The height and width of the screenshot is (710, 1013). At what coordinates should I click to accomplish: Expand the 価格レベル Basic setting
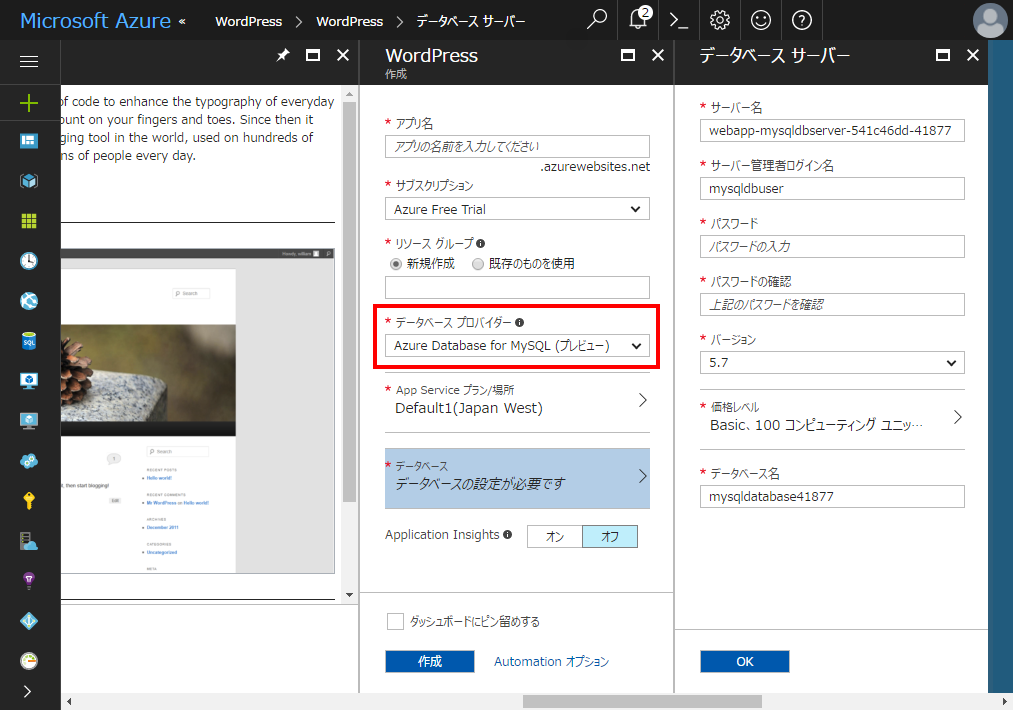coord(832,417)
